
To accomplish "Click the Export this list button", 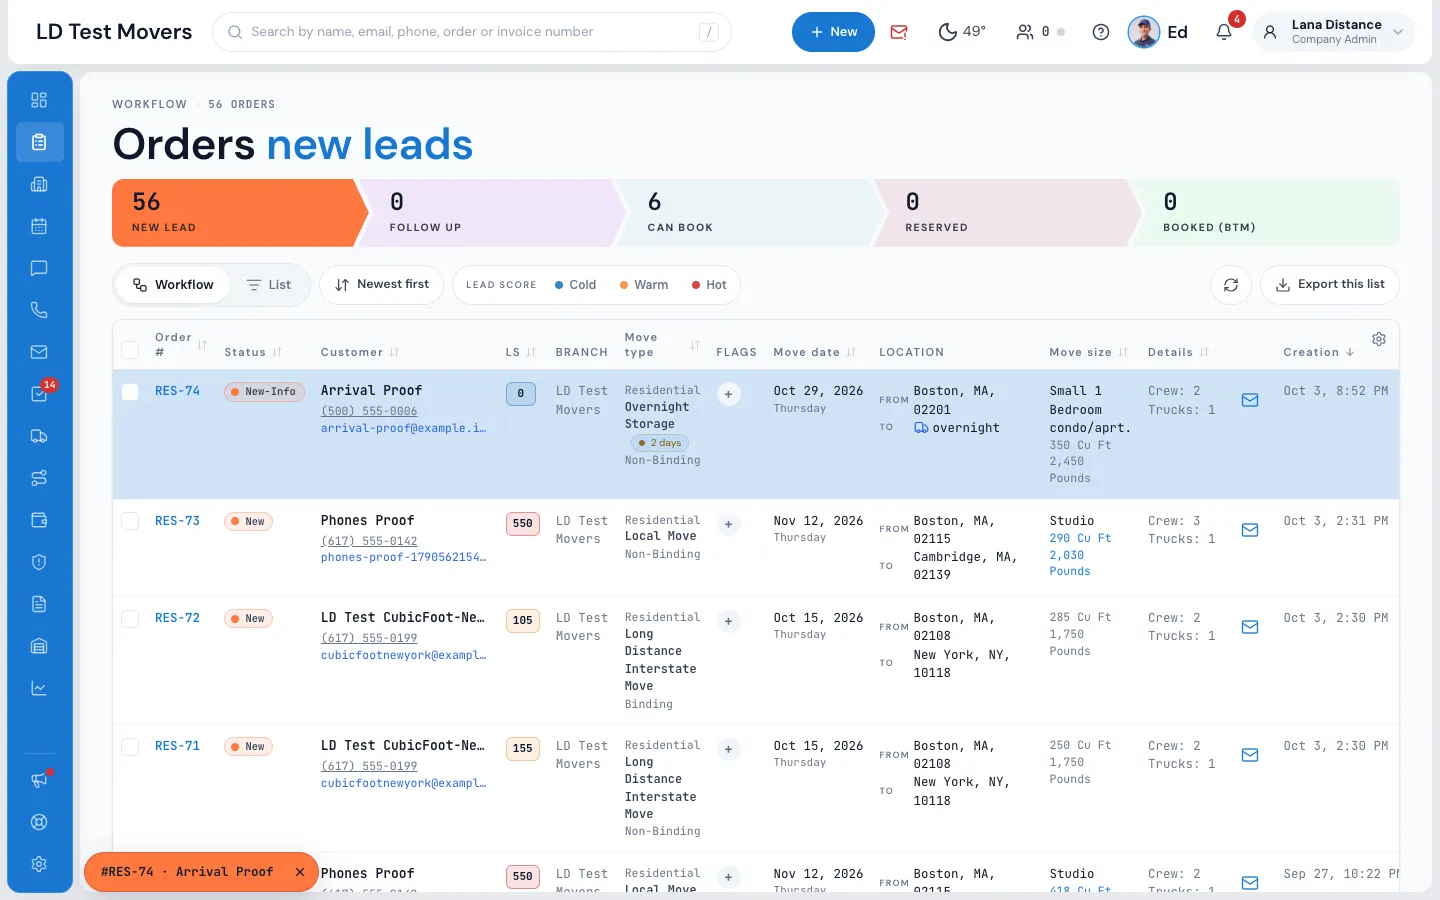I will point(1330,285).
